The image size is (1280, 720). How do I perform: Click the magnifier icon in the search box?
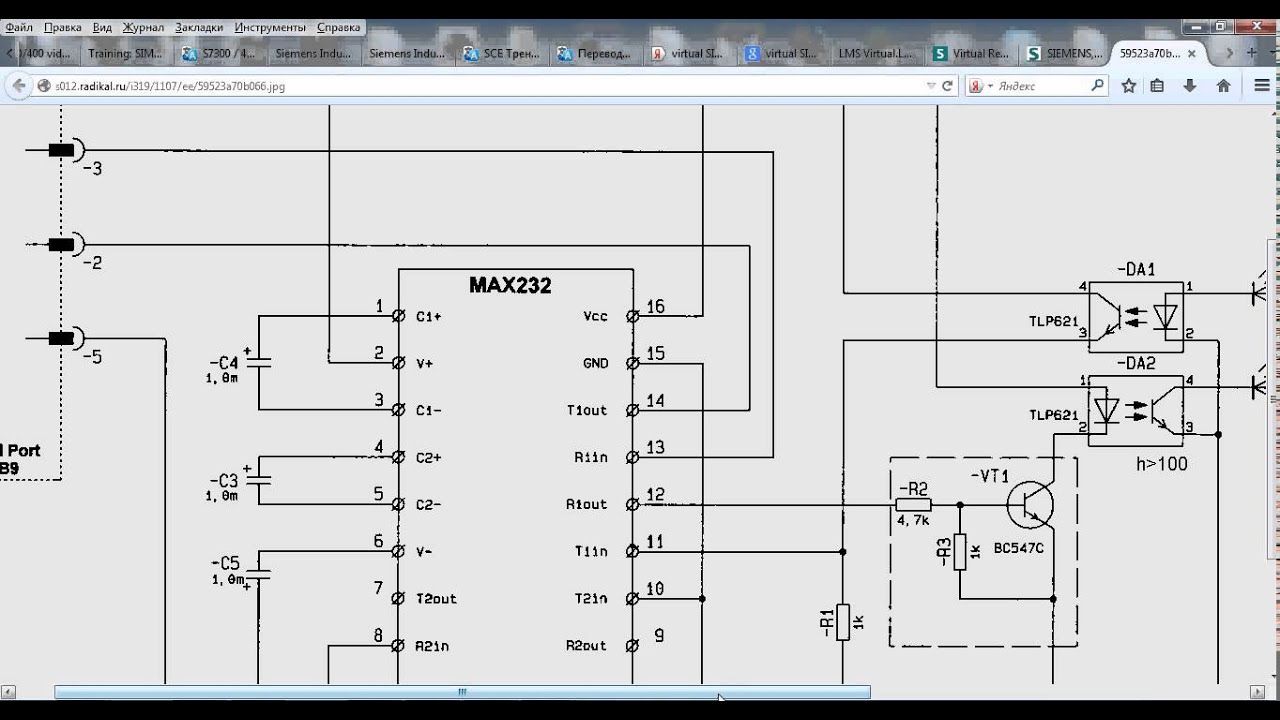[1097, 86]
